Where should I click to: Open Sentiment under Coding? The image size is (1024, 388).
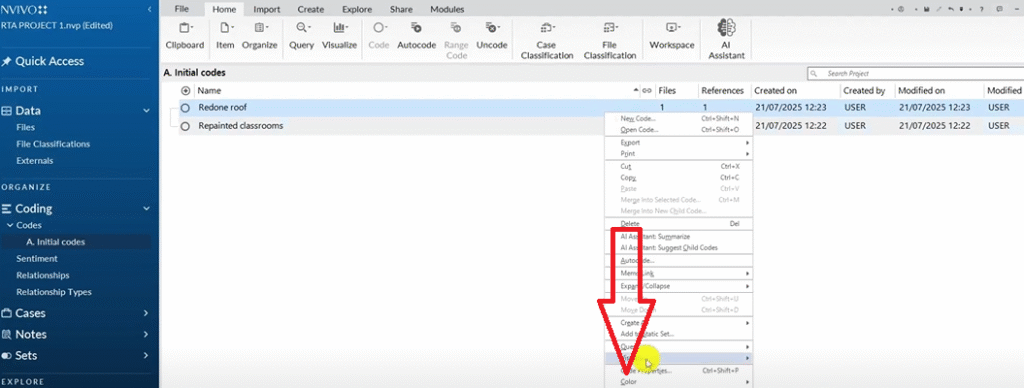(x=37, y=259)
